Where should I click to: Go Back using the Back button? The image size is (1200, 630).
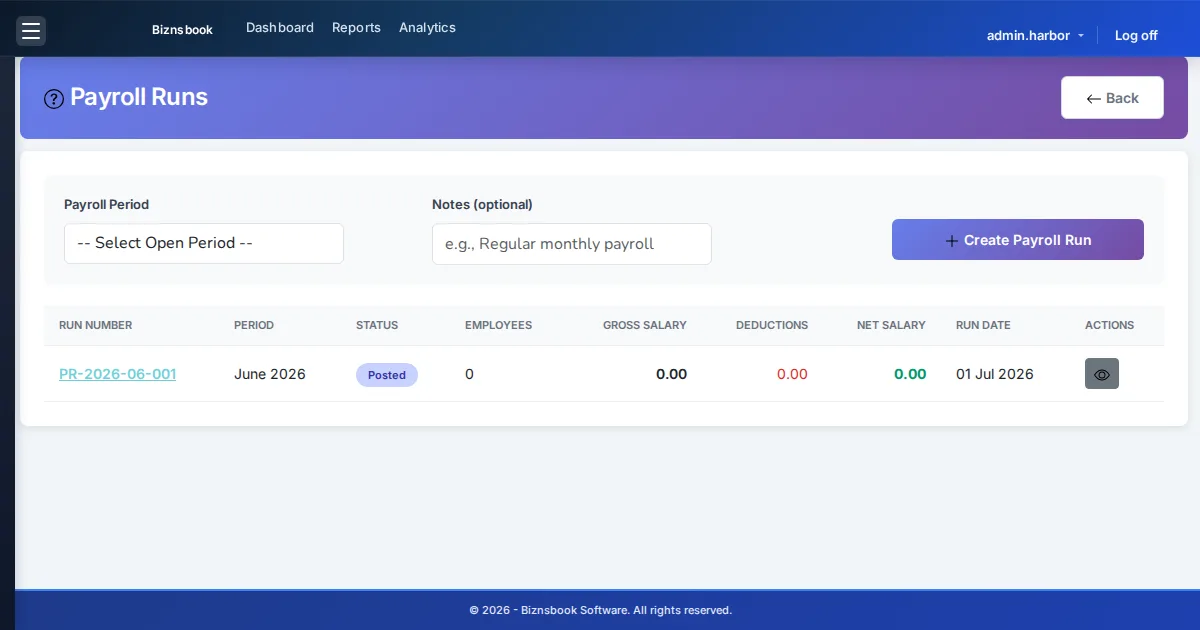click(1112, 98)
